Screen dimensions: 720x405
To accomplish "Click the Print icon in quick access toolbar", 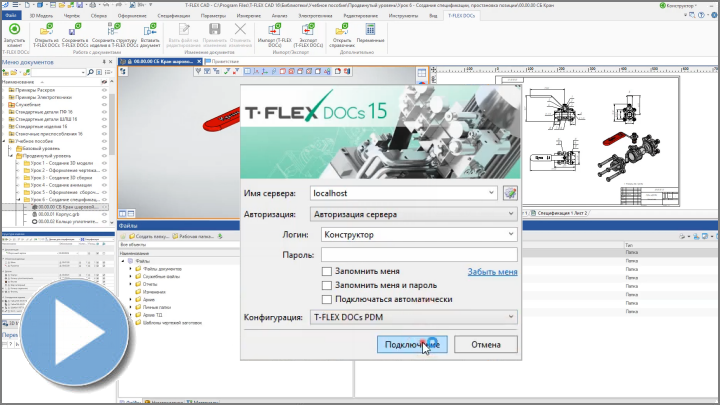I will click(x=93, y=5).
